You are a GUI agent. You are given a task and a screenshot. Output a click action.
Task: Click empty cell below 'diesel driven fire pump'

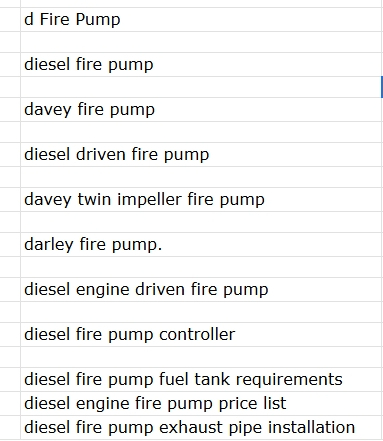pyautogui.click(x=201, y=177)
